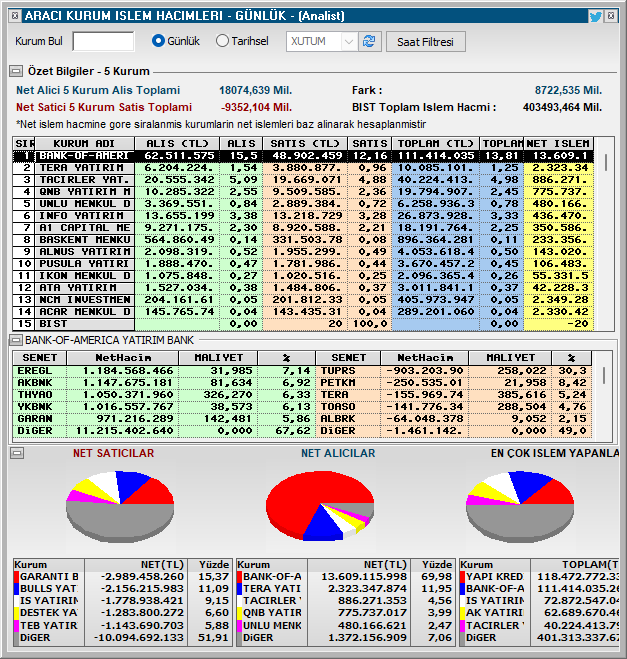Select the IKON MENKUL D row
Image resolution: width=627 pixels, height=659 pixels.
[x=303, y=276]
